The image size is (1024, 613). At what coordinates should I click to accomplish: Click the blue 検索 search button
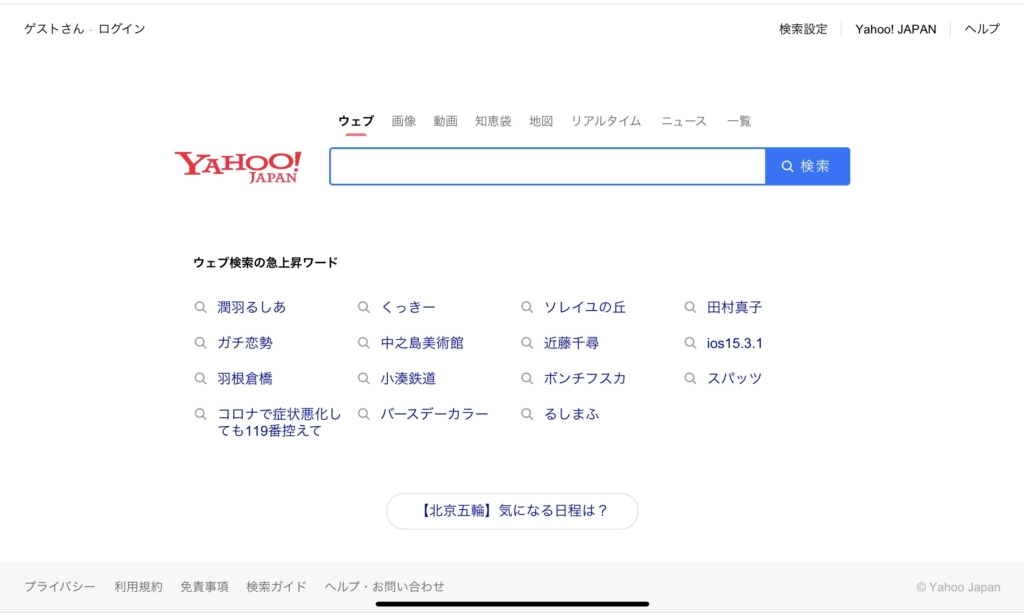tap(807, 166)
